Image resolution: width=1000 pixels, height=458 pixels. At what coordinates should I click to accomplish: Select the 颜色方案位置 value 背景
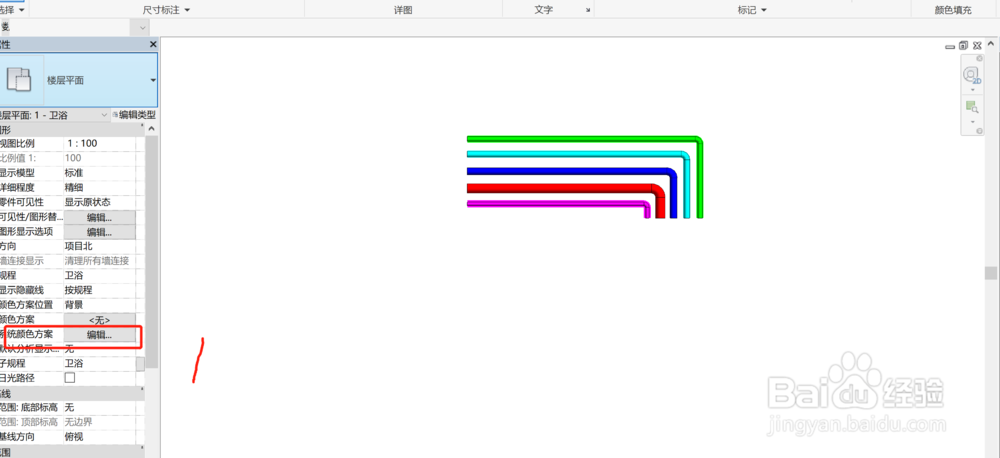[99, 305]
